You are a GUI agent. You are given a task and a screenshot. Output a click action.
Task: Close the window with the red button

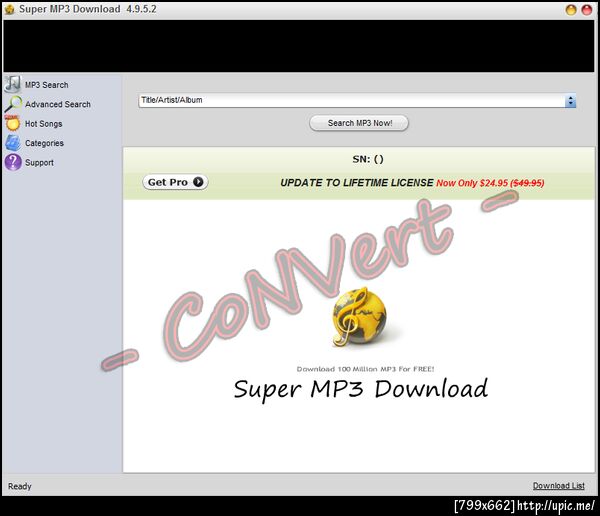pos(587,10)
